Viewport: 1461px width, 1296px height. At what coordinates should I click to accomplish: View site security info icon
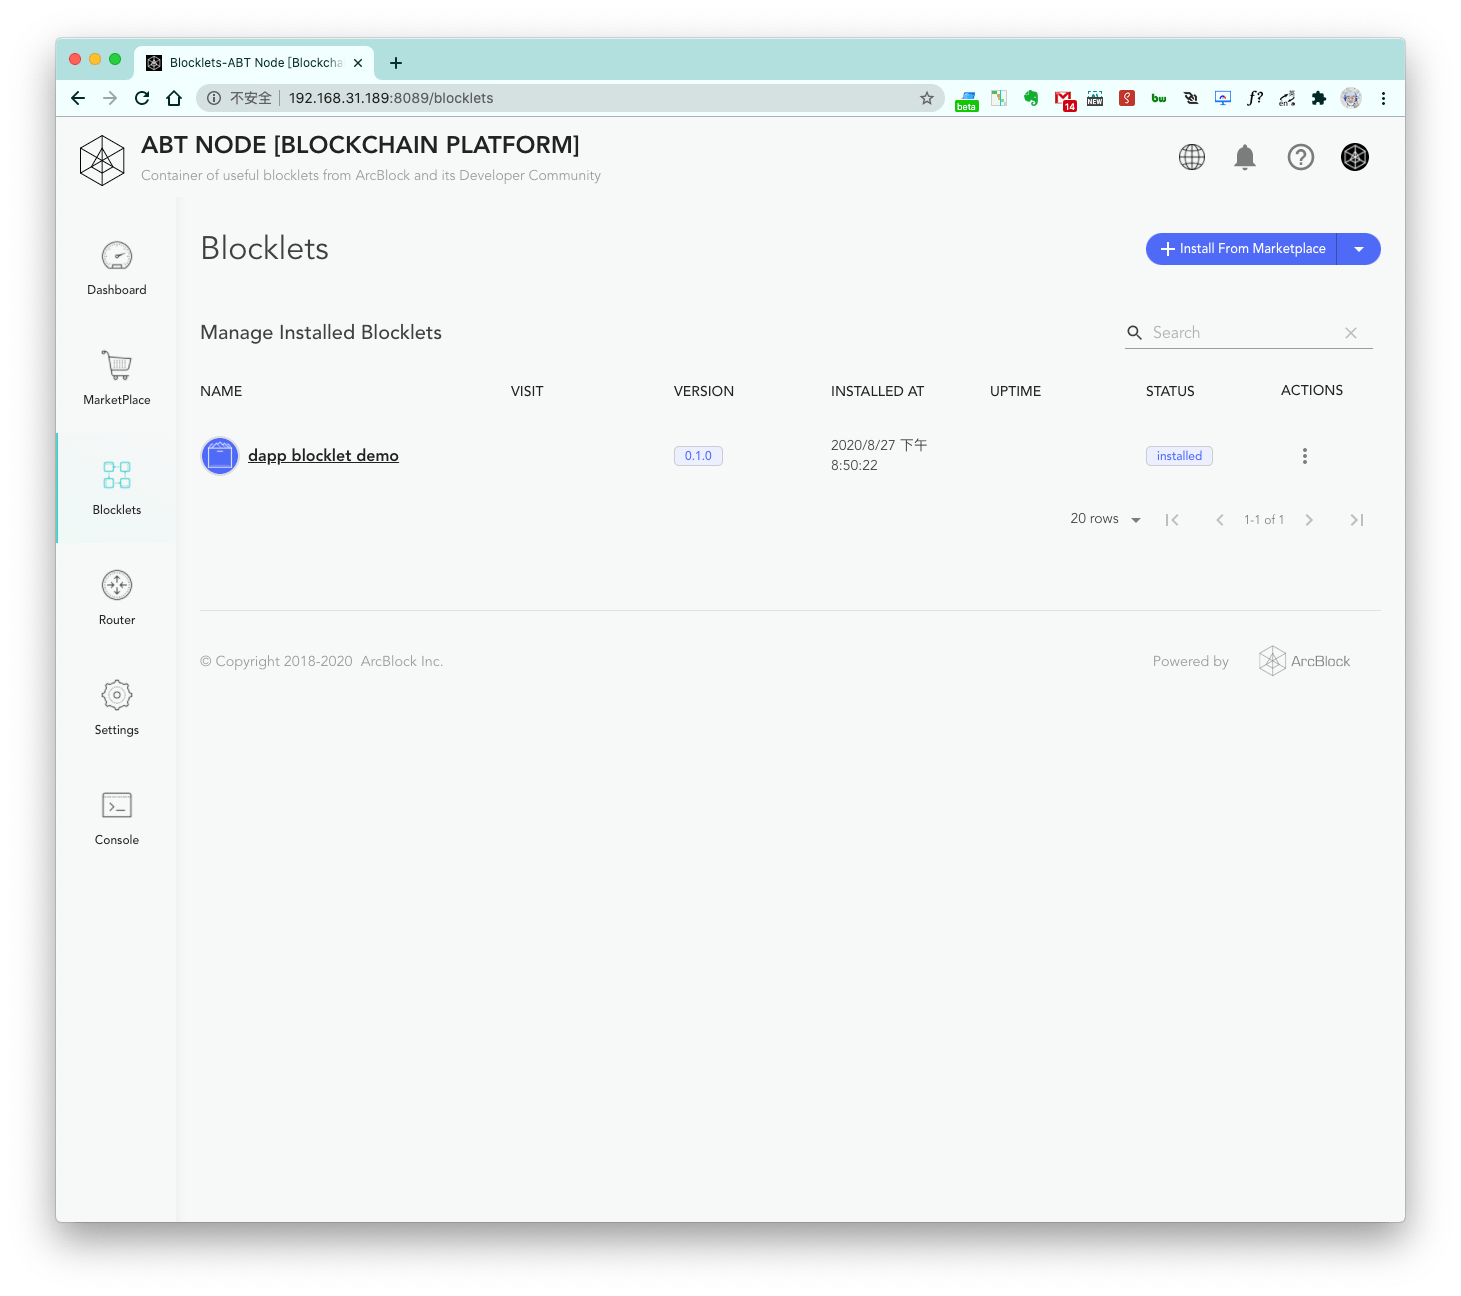(214, 98)
